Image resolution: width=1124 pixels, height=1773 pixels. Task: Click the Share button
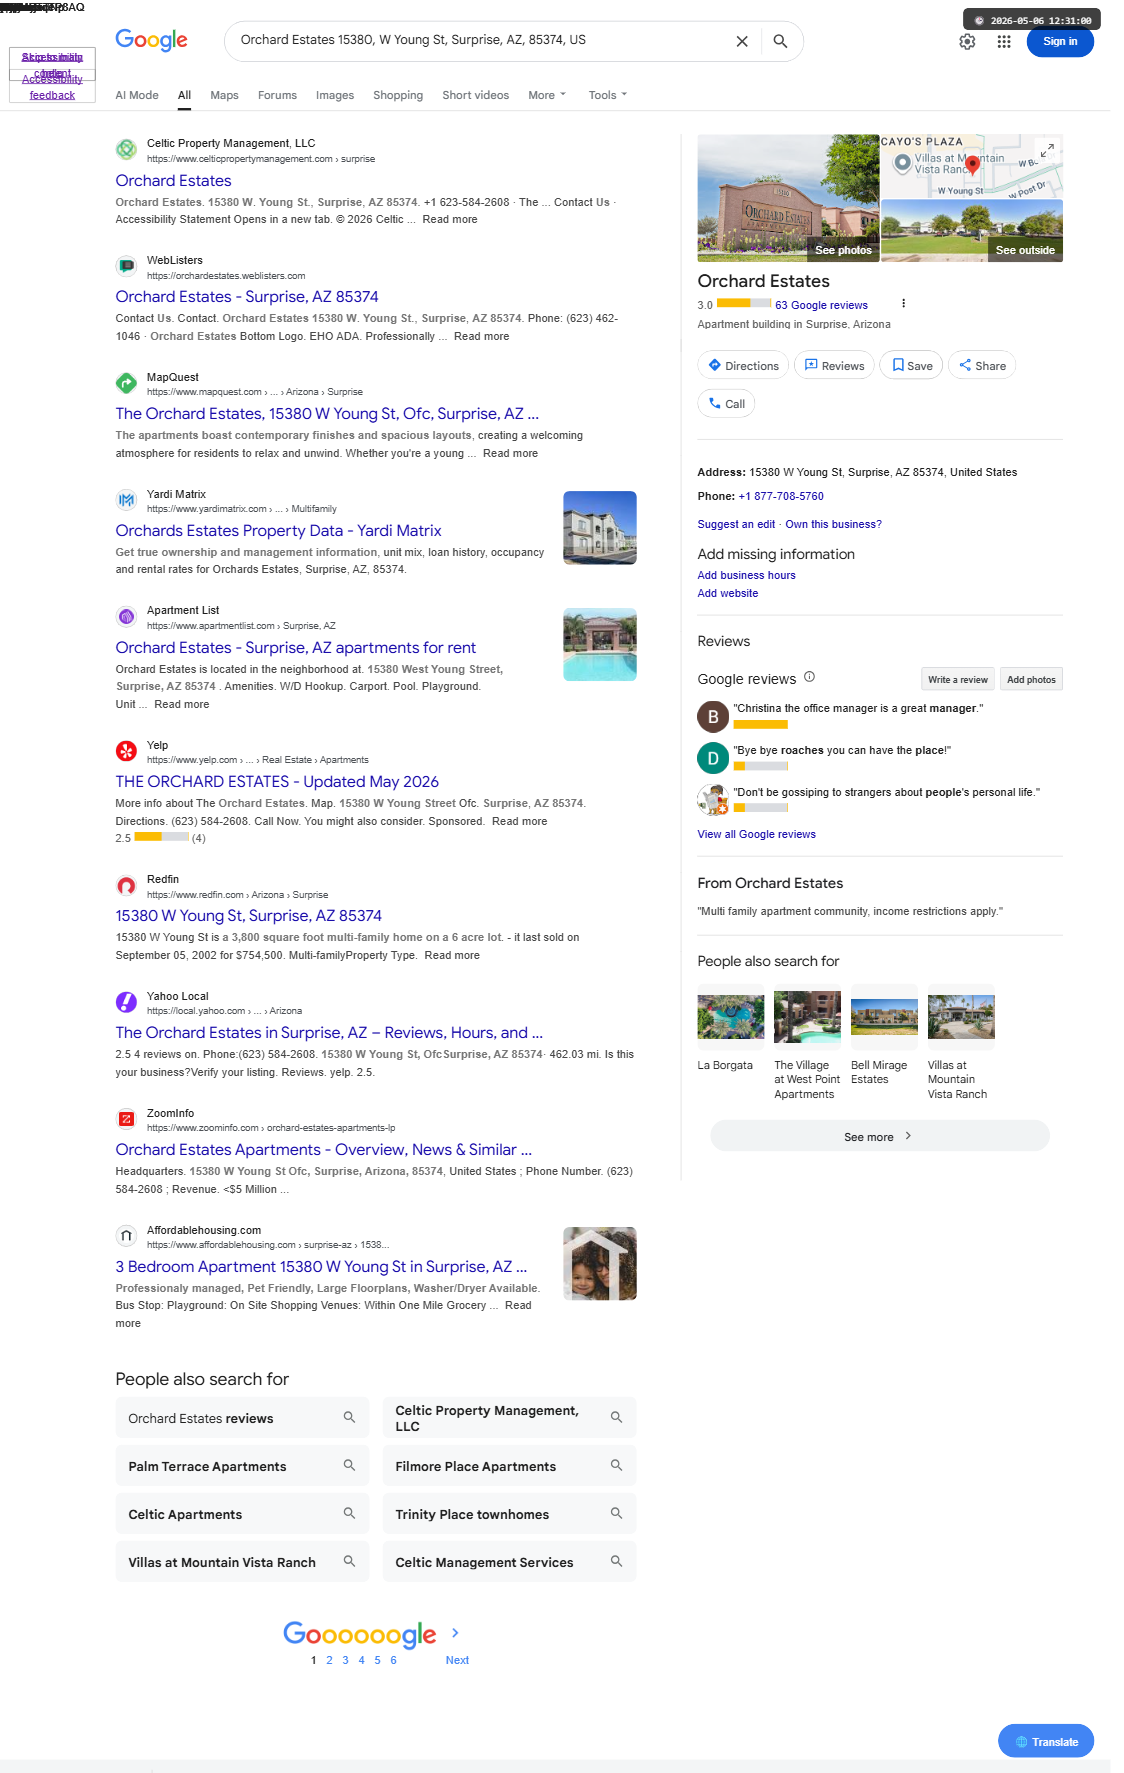tap(982, 365)
